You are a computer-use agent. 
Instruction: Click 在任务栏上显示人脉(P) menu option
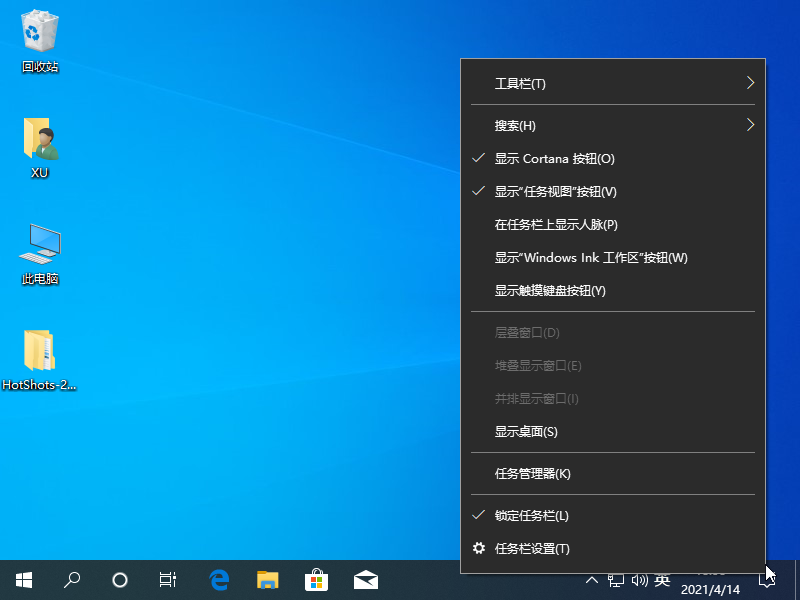556,225
